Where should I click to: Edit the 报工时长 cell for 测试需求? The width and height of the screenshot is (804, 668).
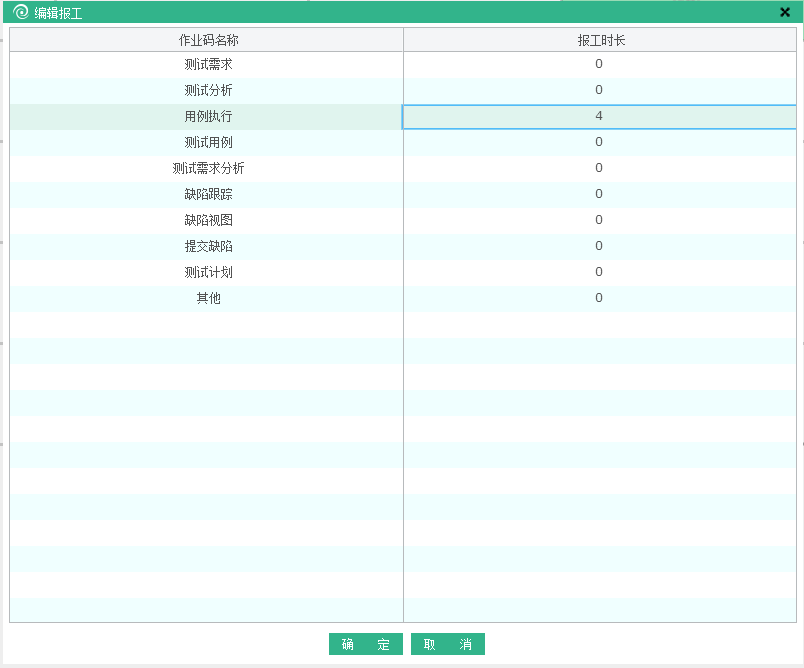click(599, 64)
